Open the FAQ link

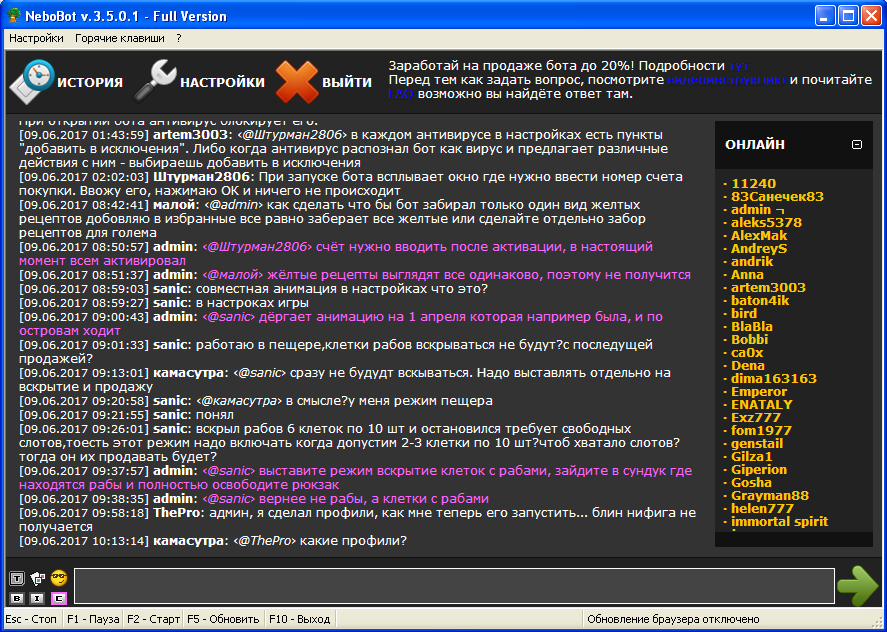coord(400,93)
